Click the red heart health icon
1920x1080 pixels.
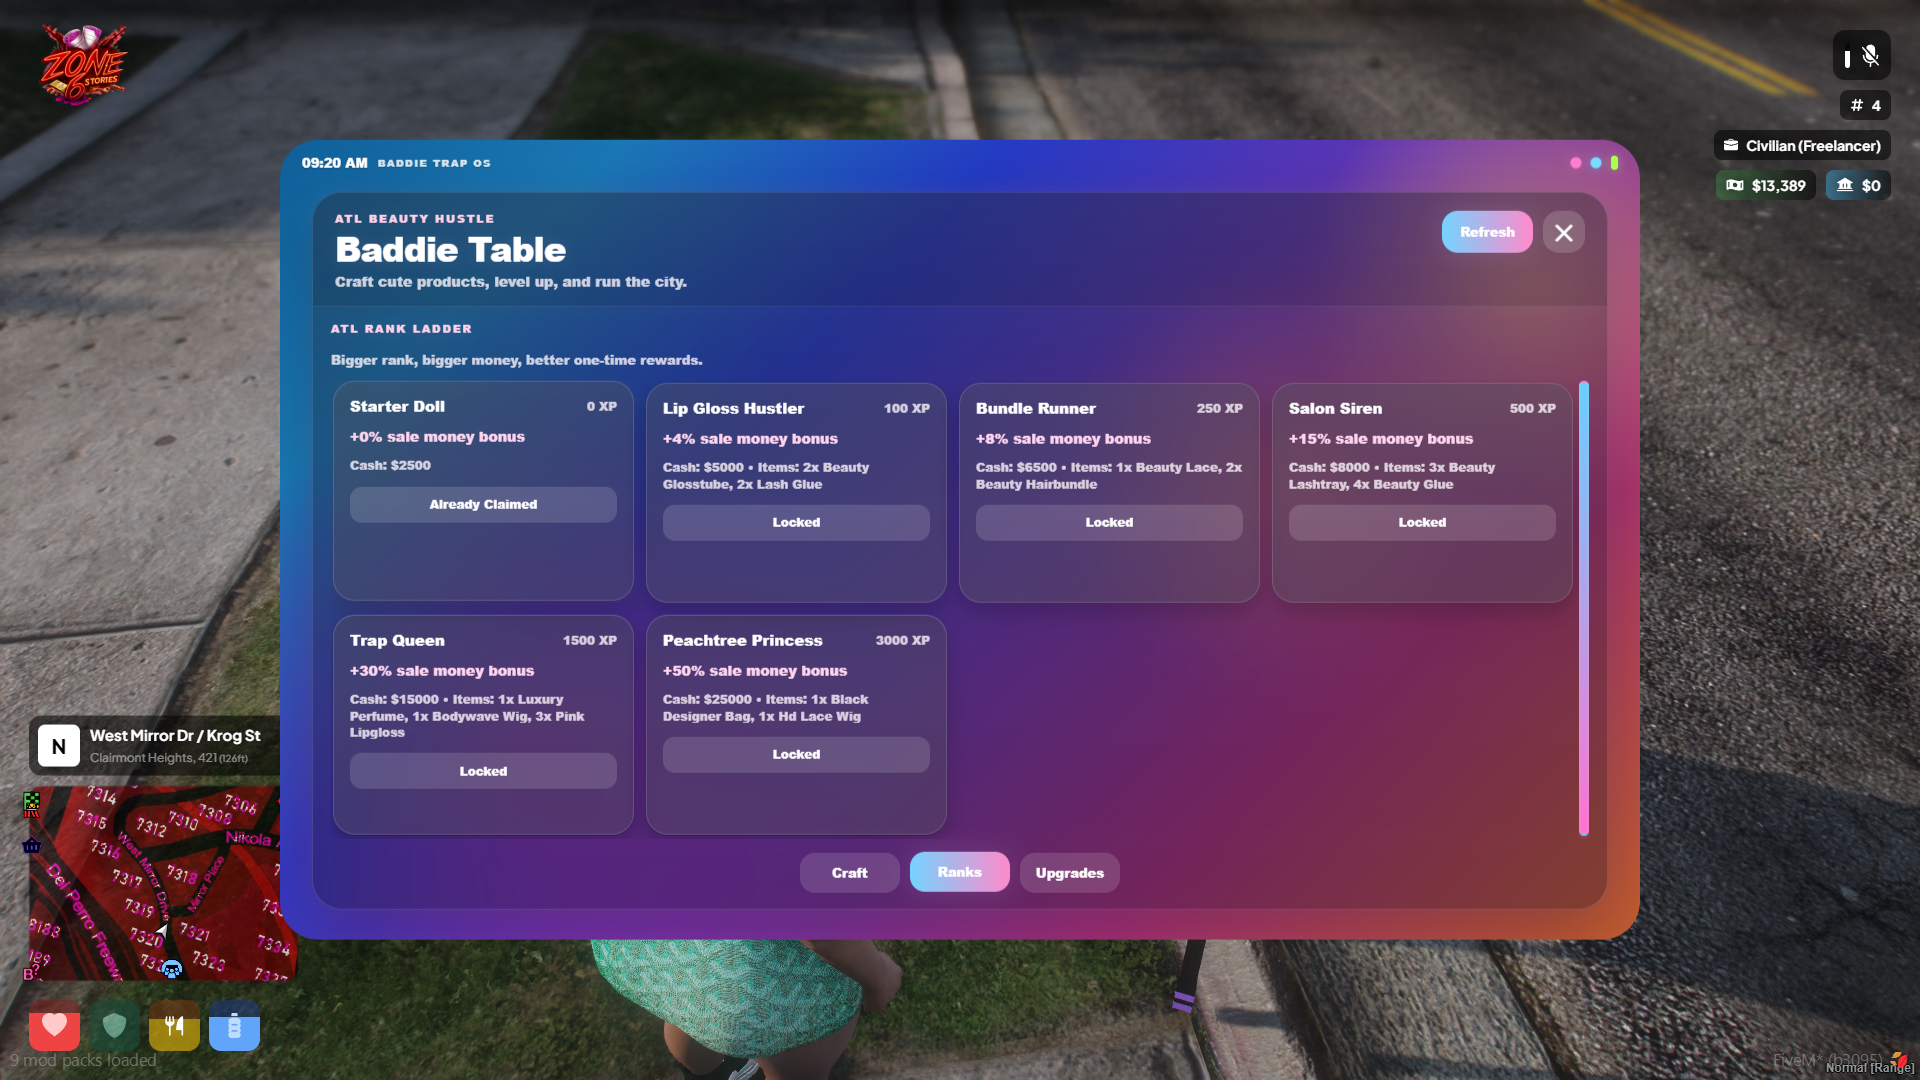(54, 1025)
